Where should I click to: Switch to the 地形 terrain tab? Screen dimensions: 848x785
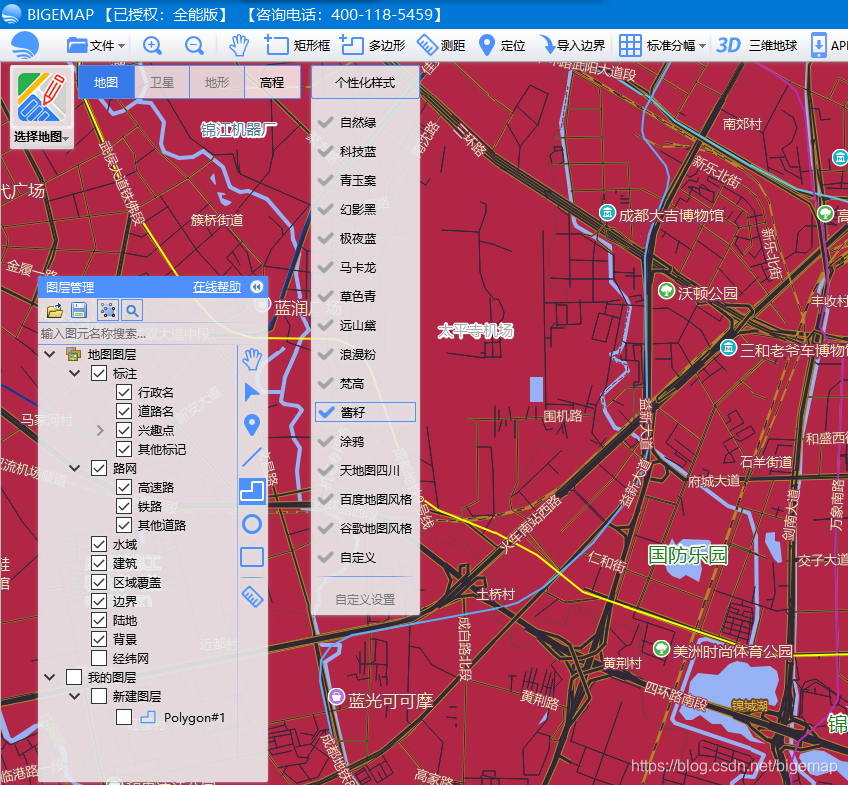(217, 82)
